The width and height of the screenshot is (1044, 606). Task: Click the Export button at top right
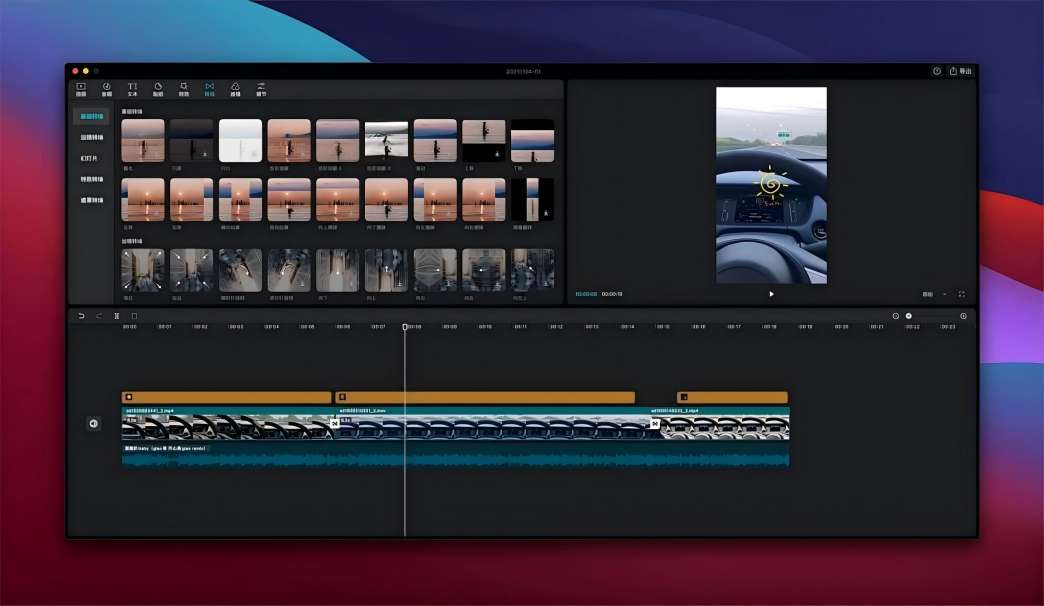pyautogui.click(x=960, y=71)
